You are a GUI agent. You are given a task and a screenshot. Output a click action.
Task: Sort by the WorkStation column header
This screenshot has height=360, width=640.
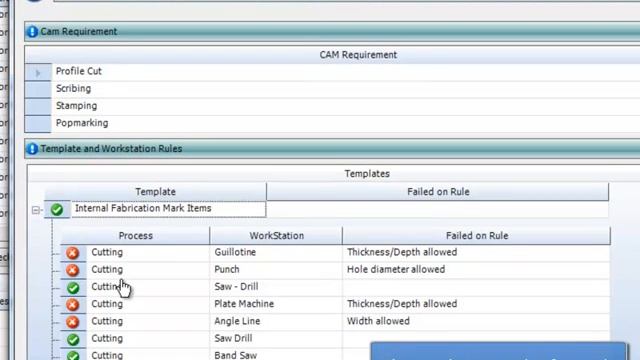(x=276, y=236)
